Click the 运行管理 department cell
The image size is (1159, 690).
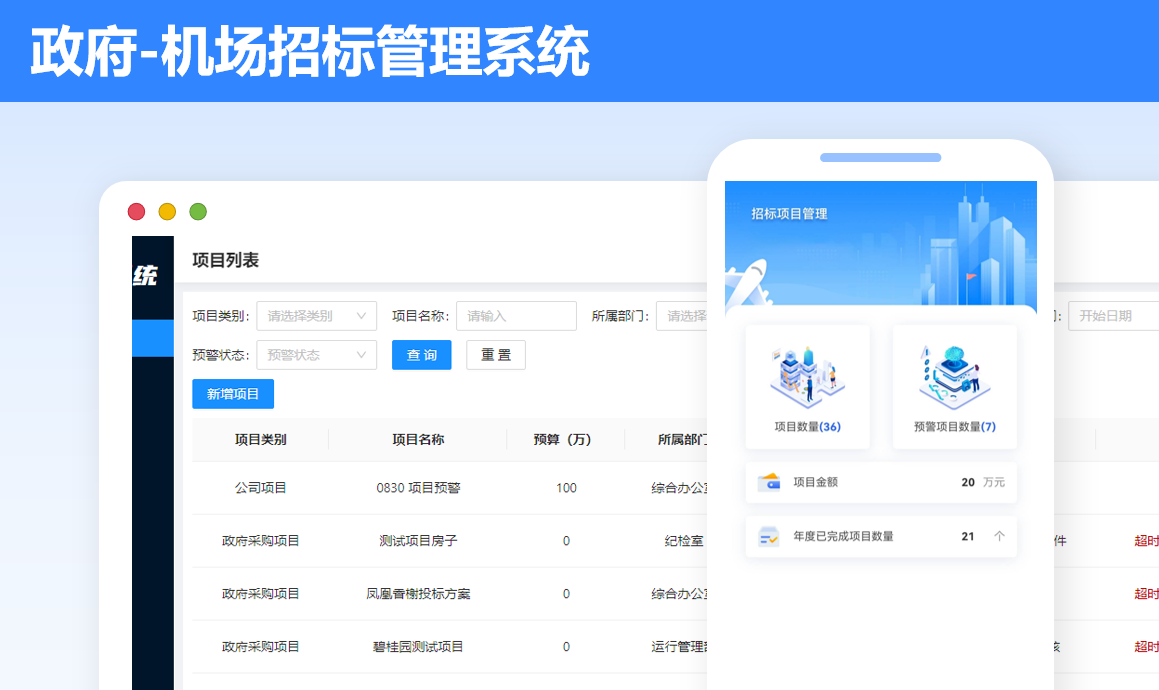[x=679, y=647]
